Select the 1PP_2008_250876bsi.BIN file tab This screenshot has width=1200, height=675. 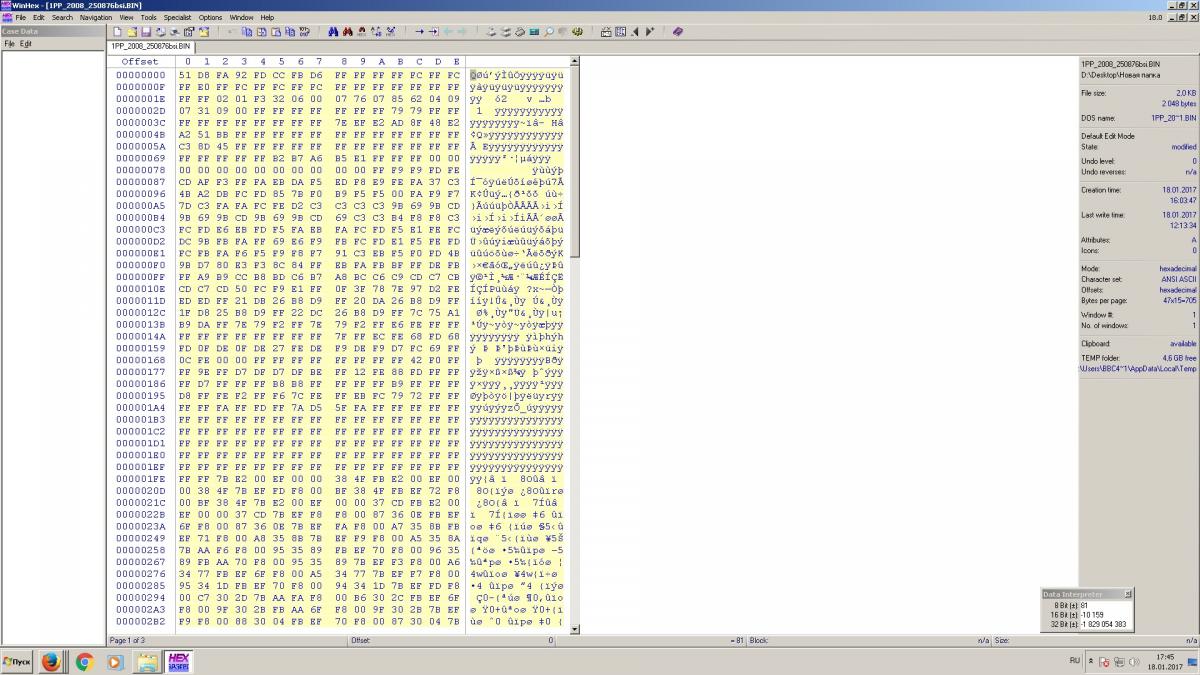point(151,46)
